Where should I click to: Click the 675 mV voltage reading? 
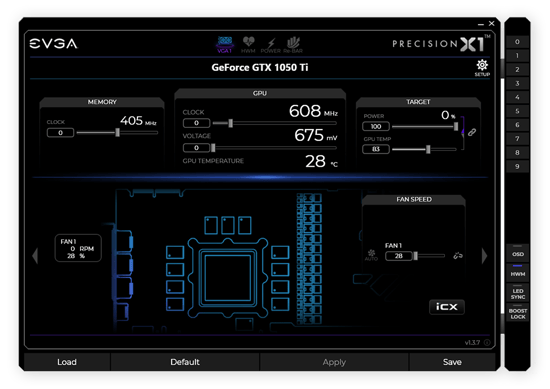click(x=316, y=135)
